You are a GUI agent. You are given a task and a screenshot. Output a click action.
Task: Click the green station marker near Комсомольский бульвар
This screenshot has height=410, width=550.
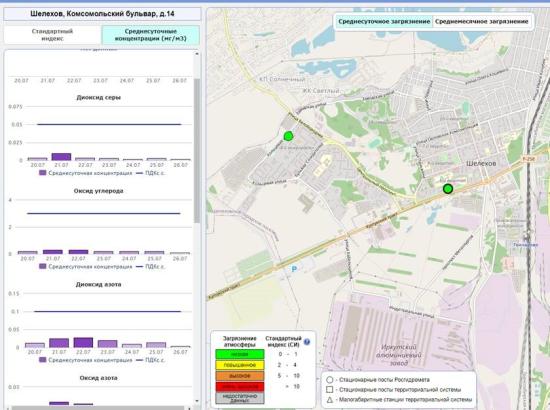pyautogui.click(x=288, y=136)
